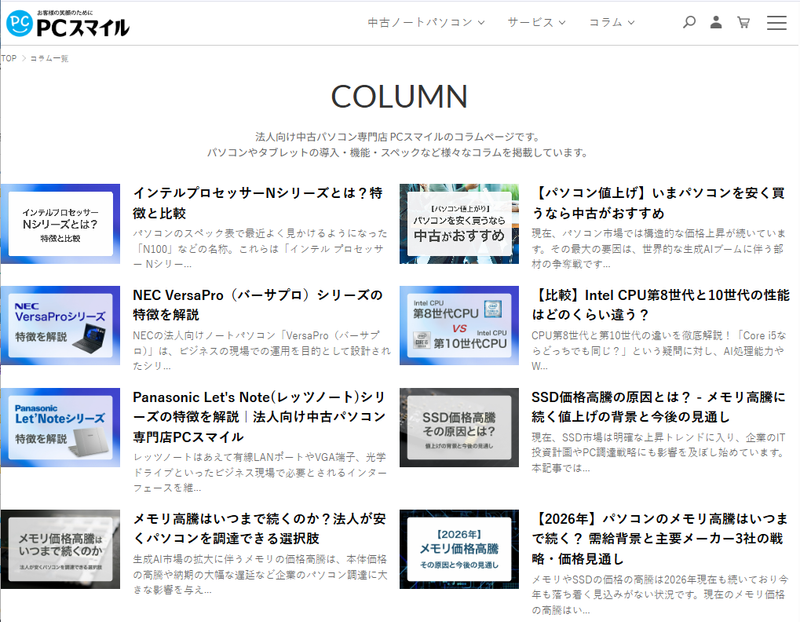This screenshot has width=800, height=622.
Task: Open the 中古がおすすめ article thumbnail
Action: (459, 223)
